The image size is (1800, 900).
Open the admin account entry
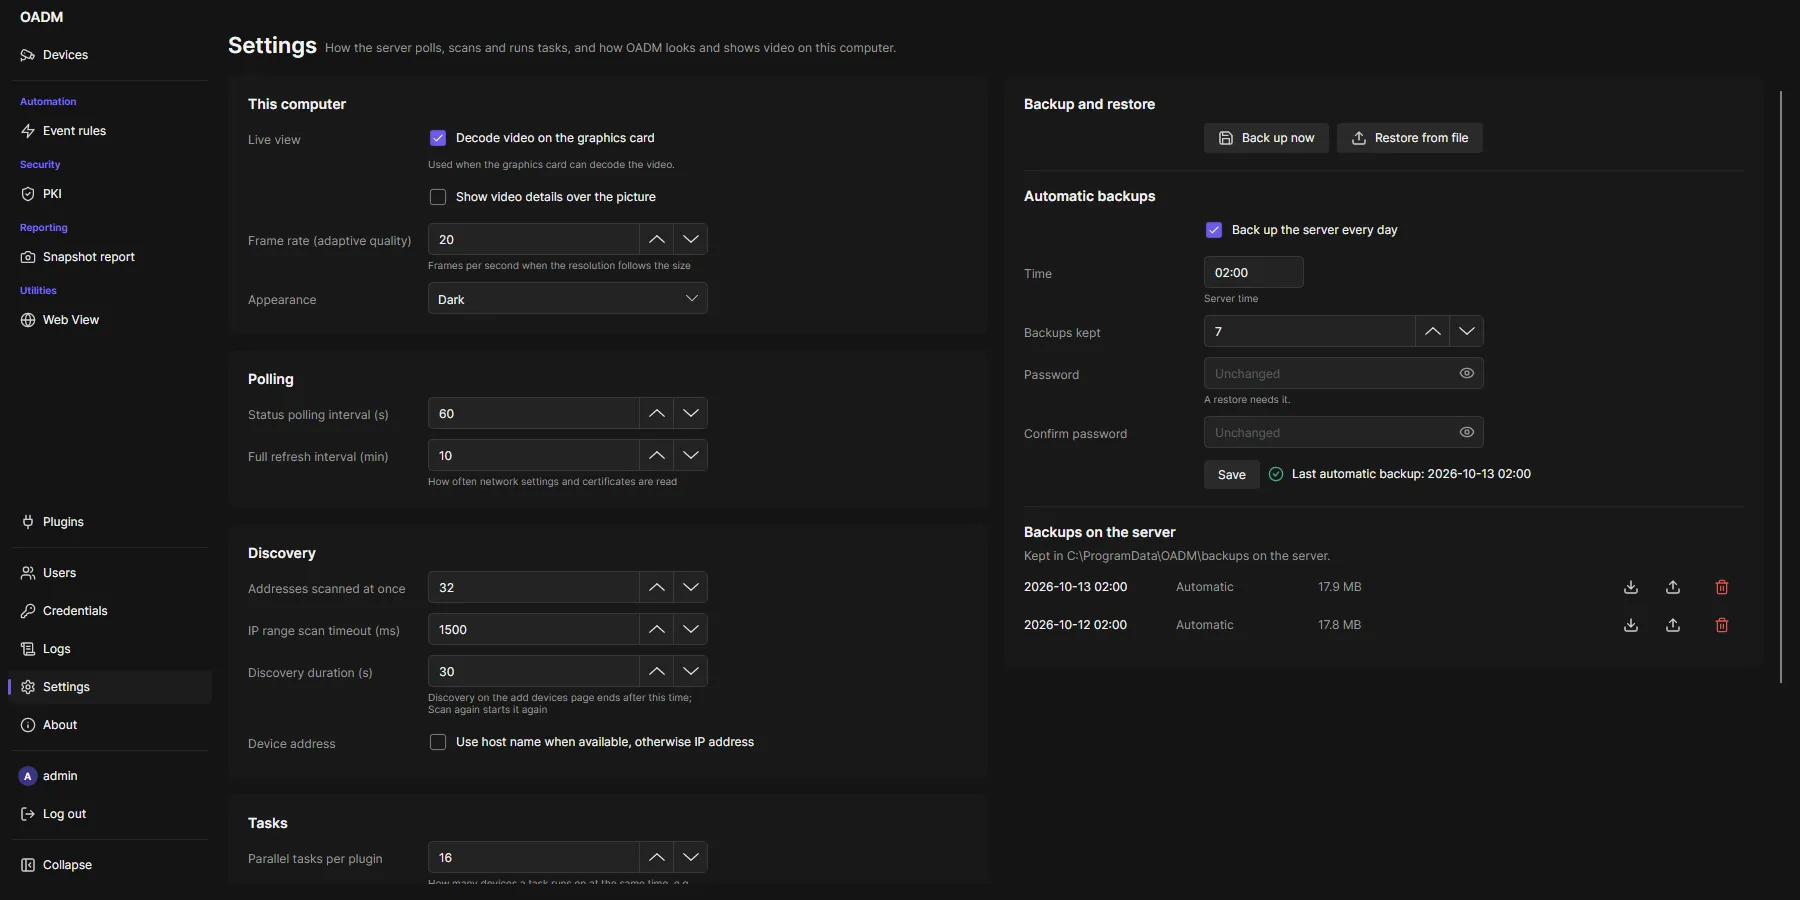coord(110,776)
